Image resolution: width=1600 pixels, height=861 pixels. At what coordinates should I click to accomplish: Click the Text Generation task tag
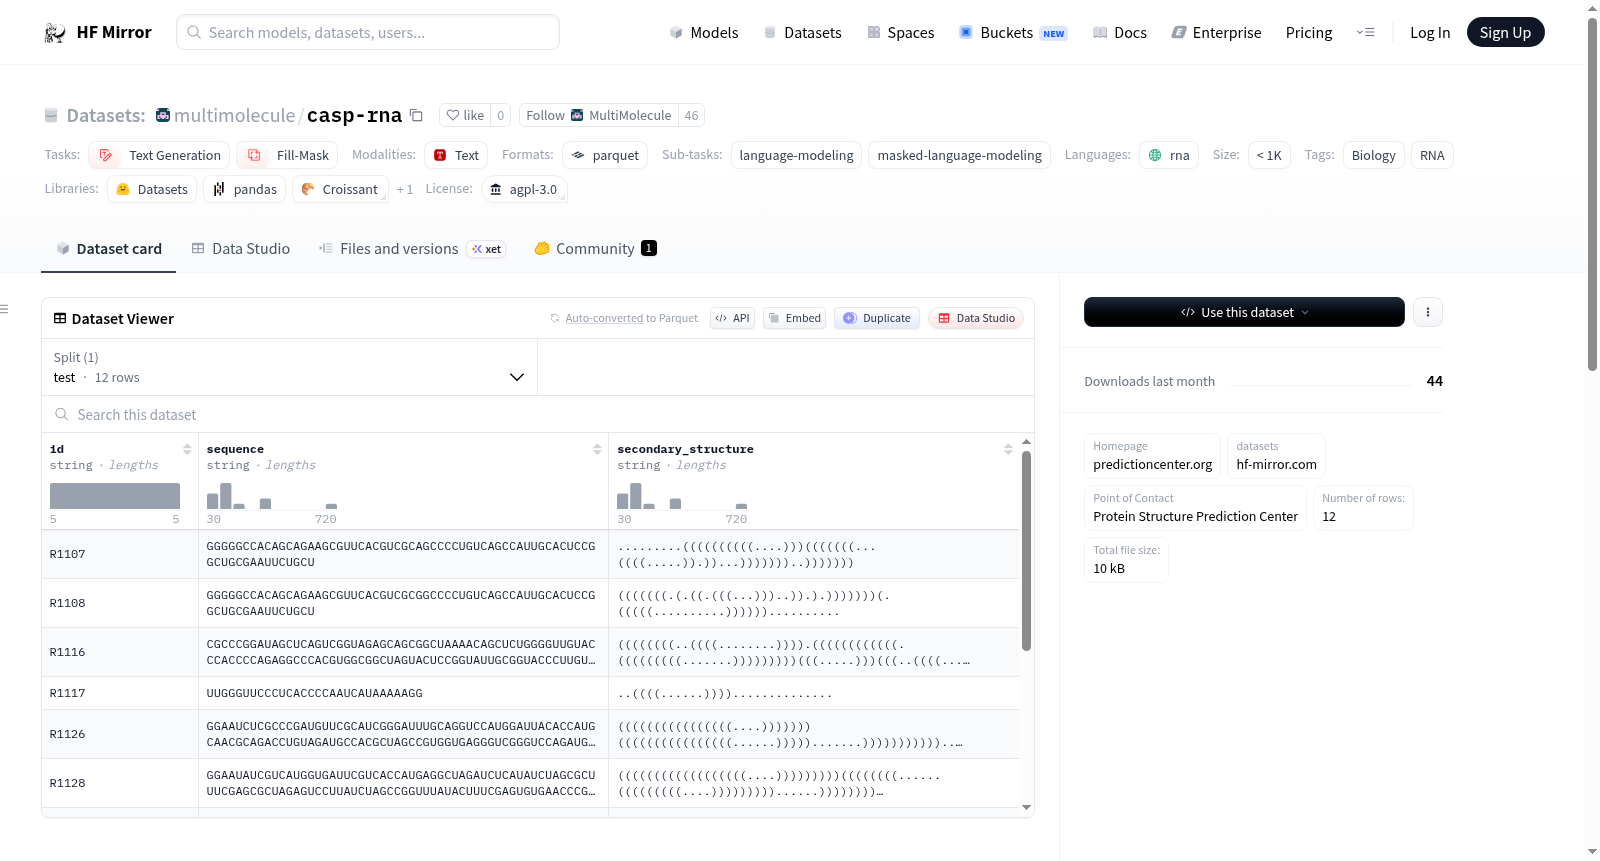160,155
